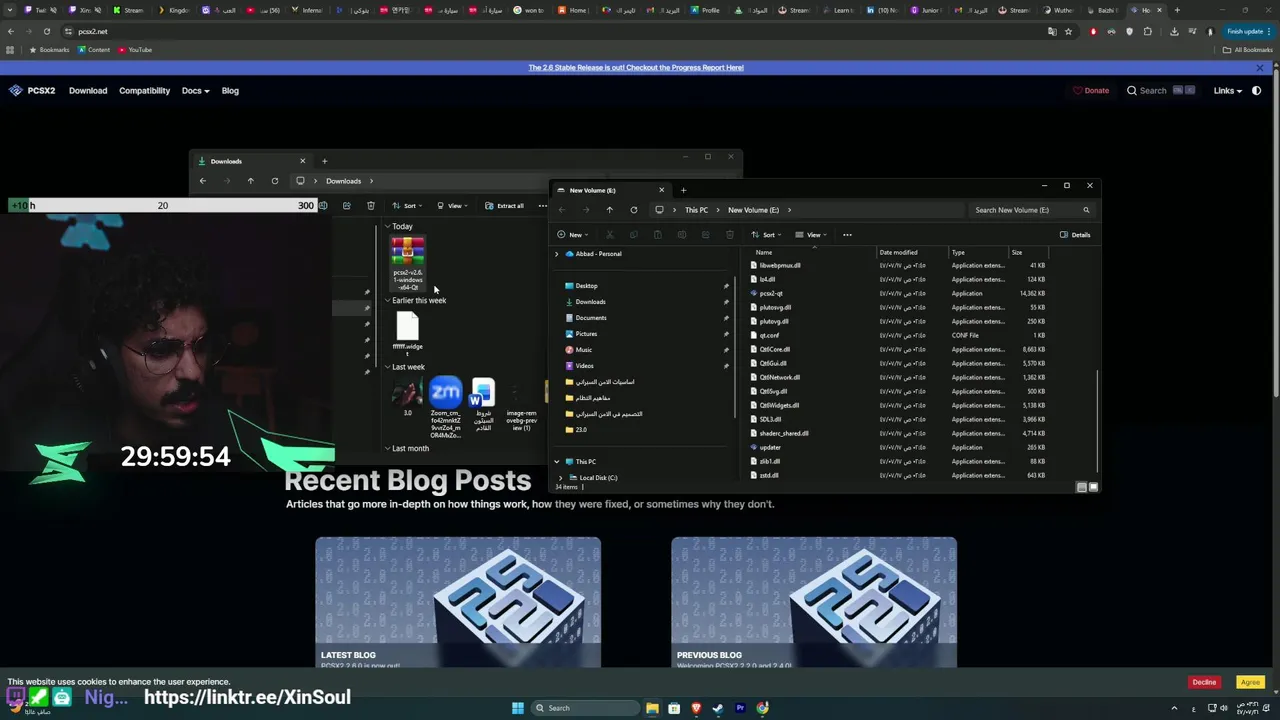Select the updater application file
Viewport: 1280px width, 720px height.
770,447
